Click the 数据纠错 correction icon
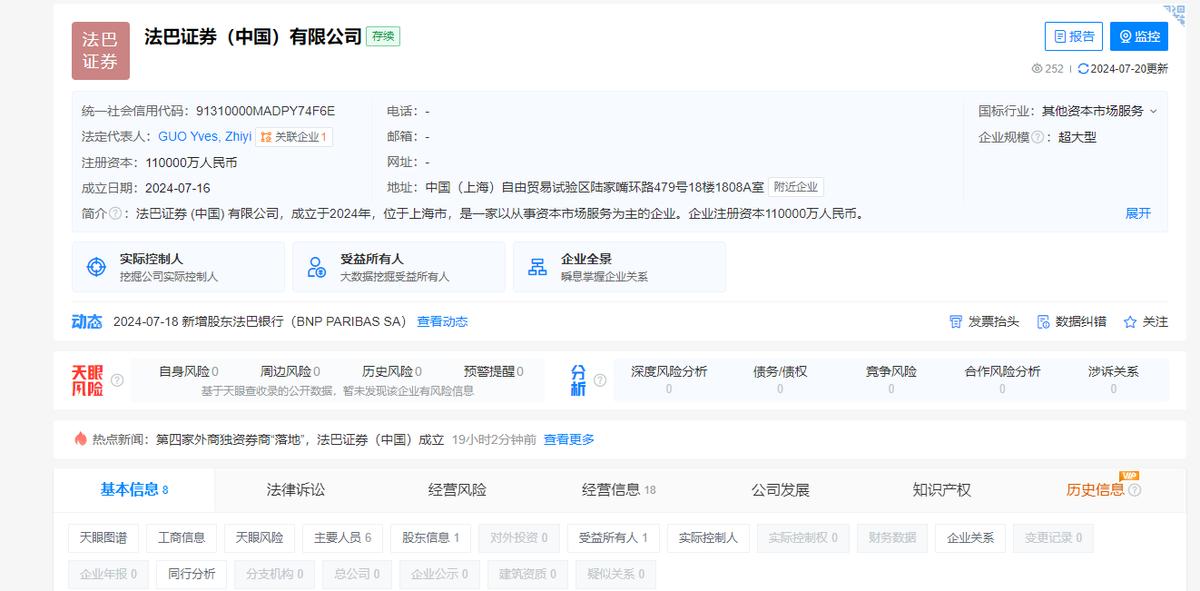Viewport: 1200px width, 591px height. [x=1043, y=322]
